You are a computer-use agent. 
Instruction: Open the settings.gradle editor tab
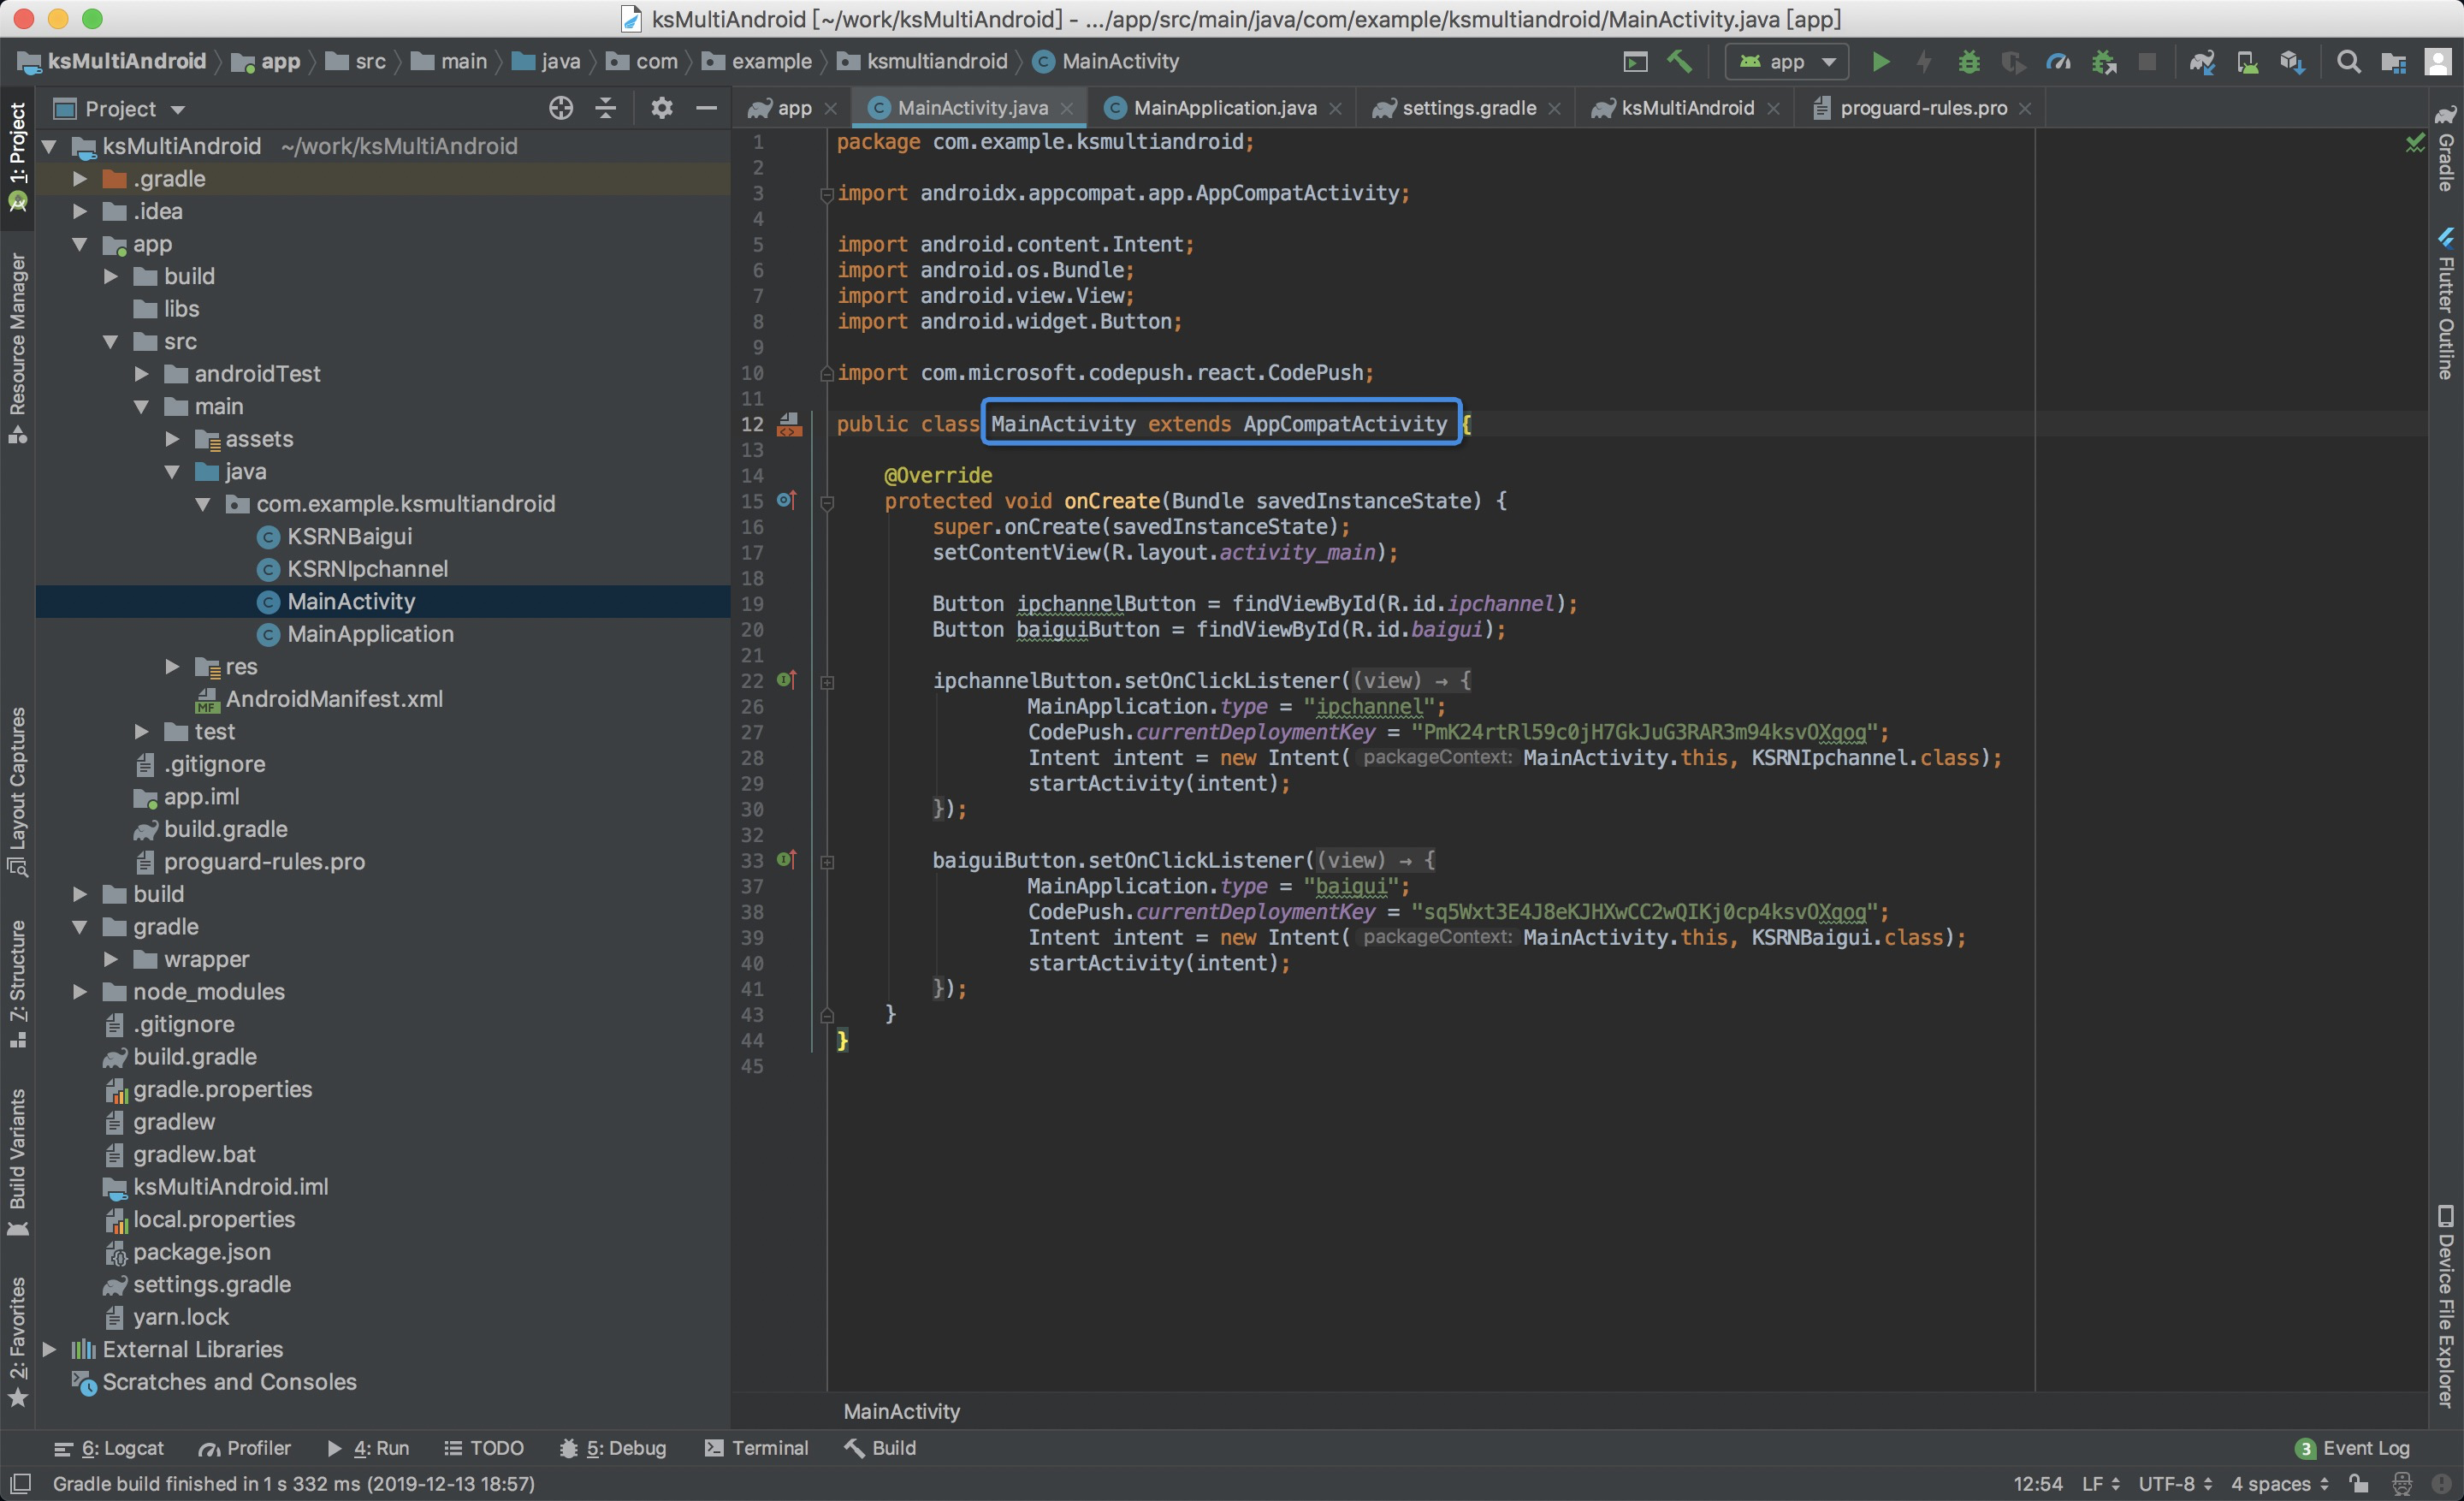tap(1468, 108)
